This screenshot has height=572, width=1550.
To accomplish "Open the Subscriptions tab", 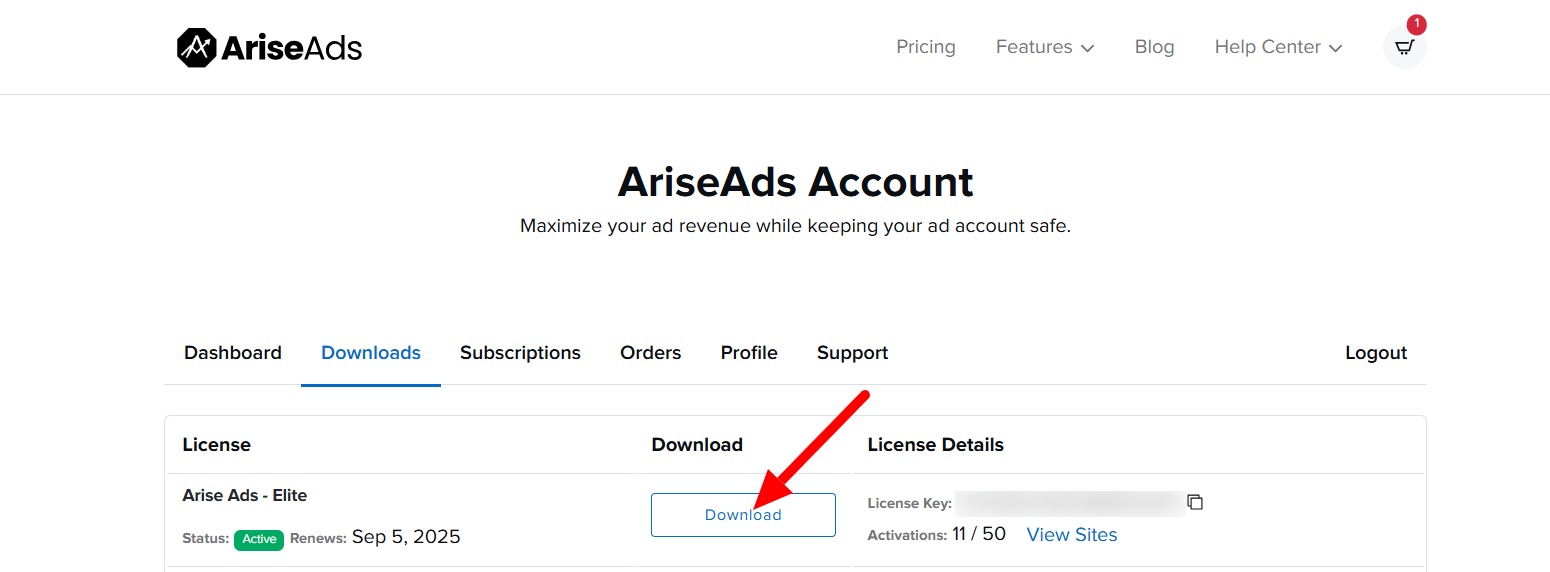I will (520, 353).
